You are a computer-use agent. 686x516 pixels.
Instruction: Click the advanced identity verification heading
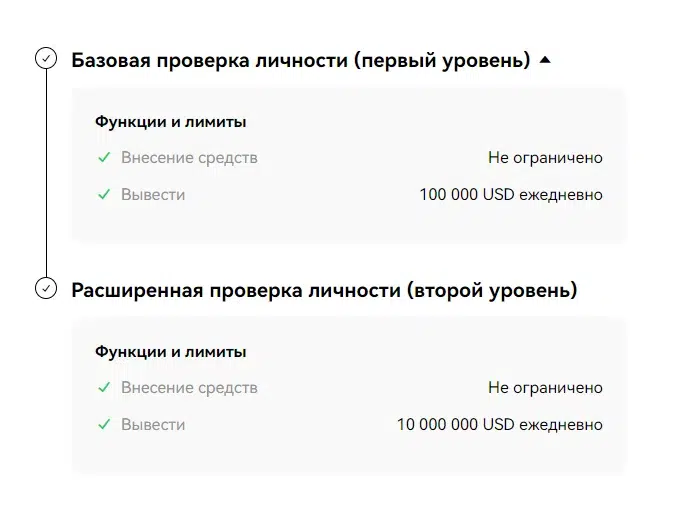click(x=324, y=290)
